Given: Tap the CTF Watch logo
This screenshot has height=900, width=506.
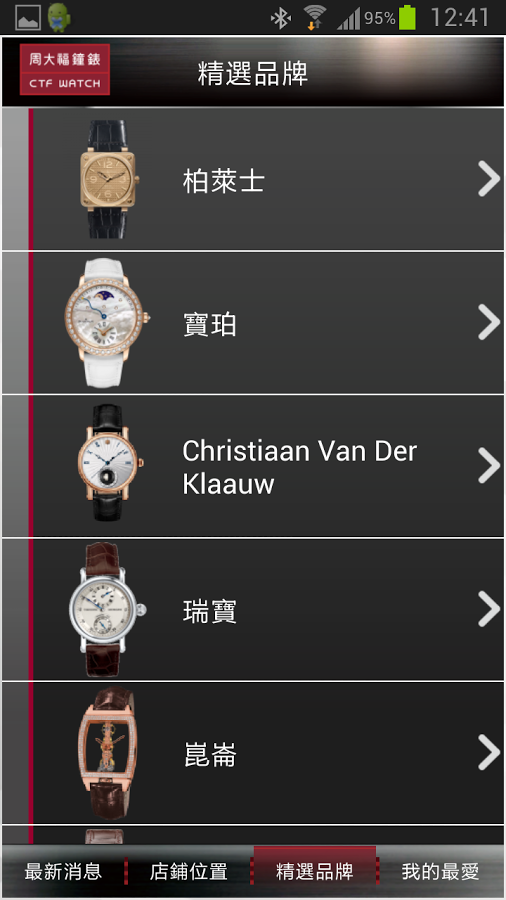Looking at the screenshot, I should coord(64,69).
